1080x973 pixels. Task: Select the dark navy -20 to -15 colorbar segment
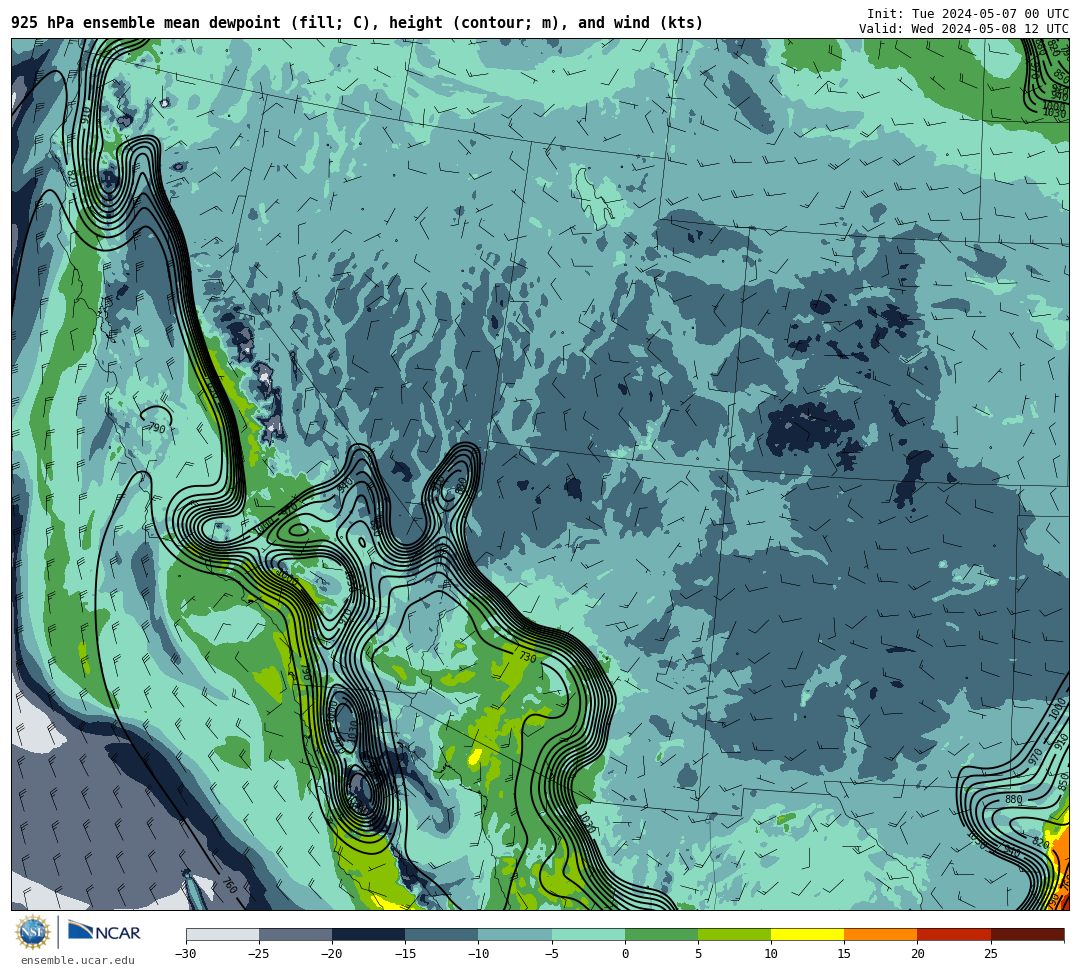coord(368,934)
